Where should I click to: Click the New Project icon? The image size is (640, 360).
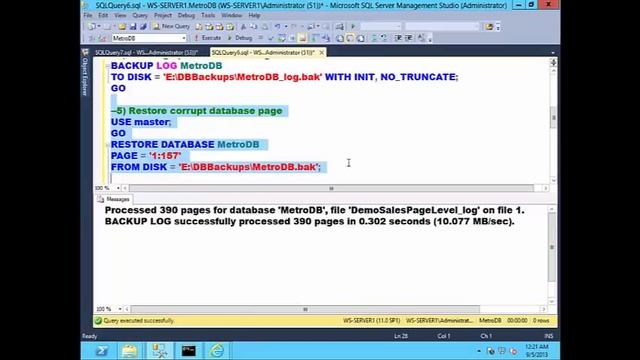(91, 27)
